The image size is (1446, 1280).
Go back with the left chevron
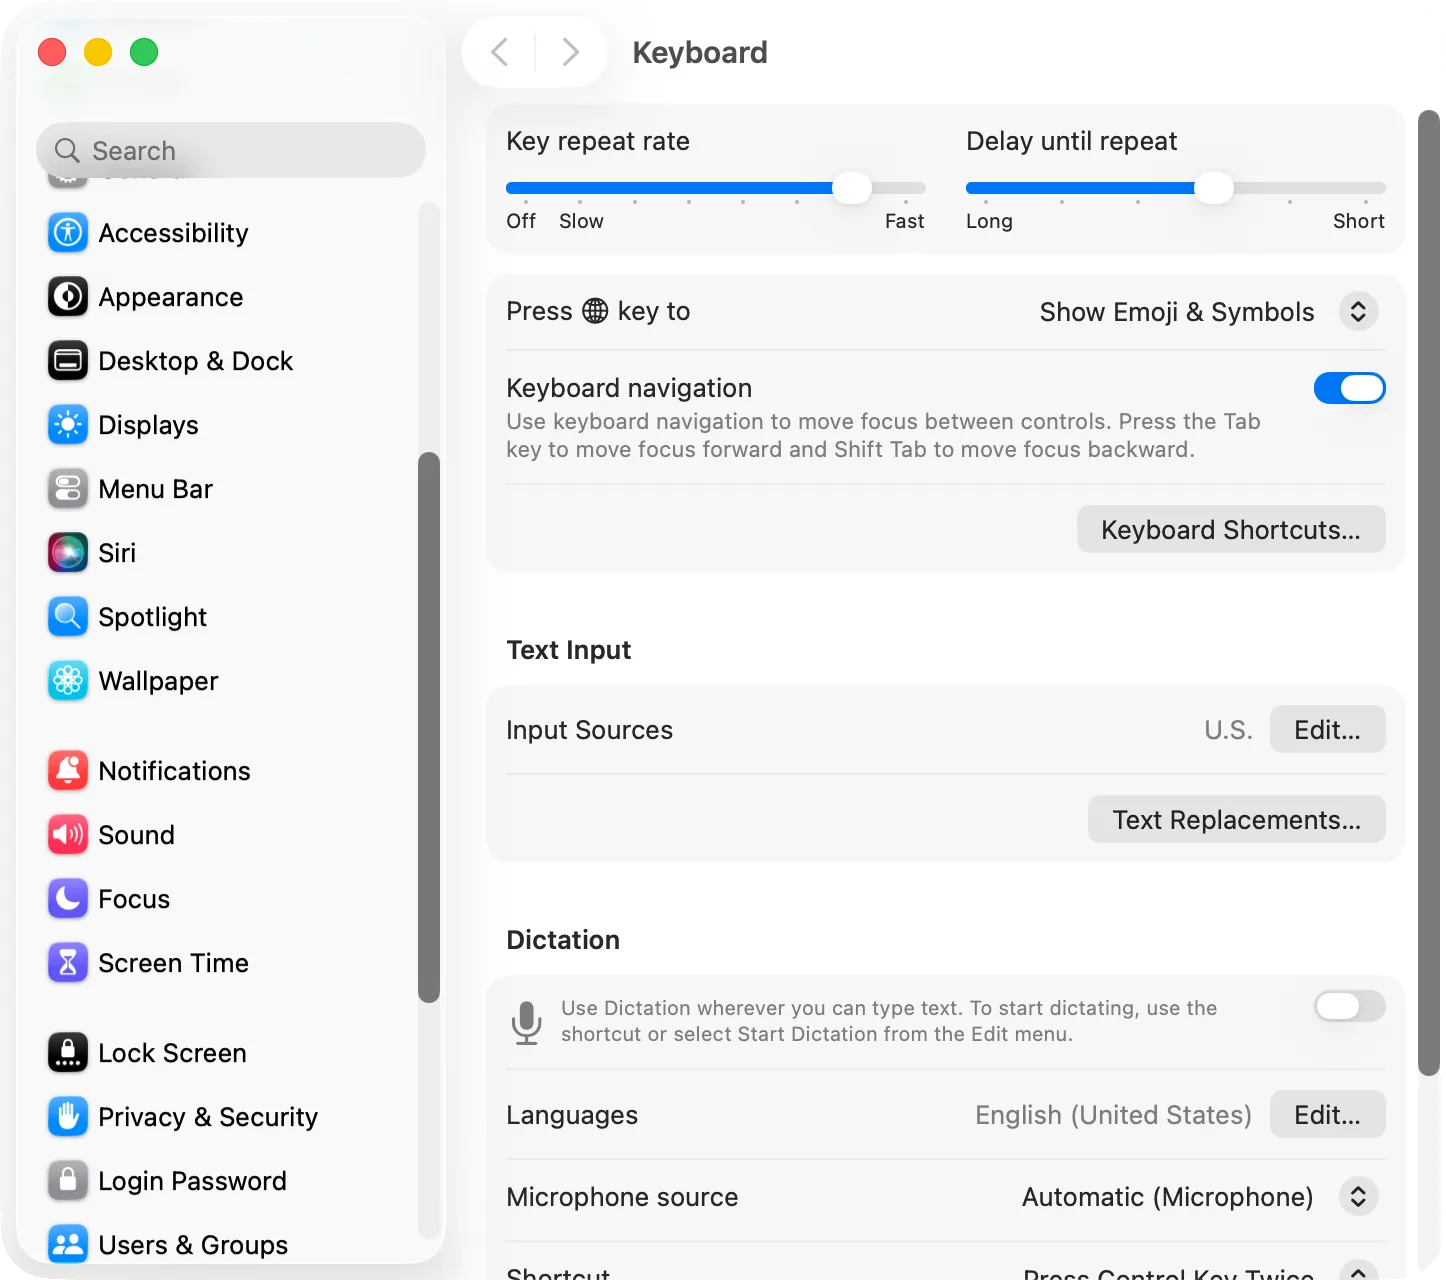tap(500, 52)
